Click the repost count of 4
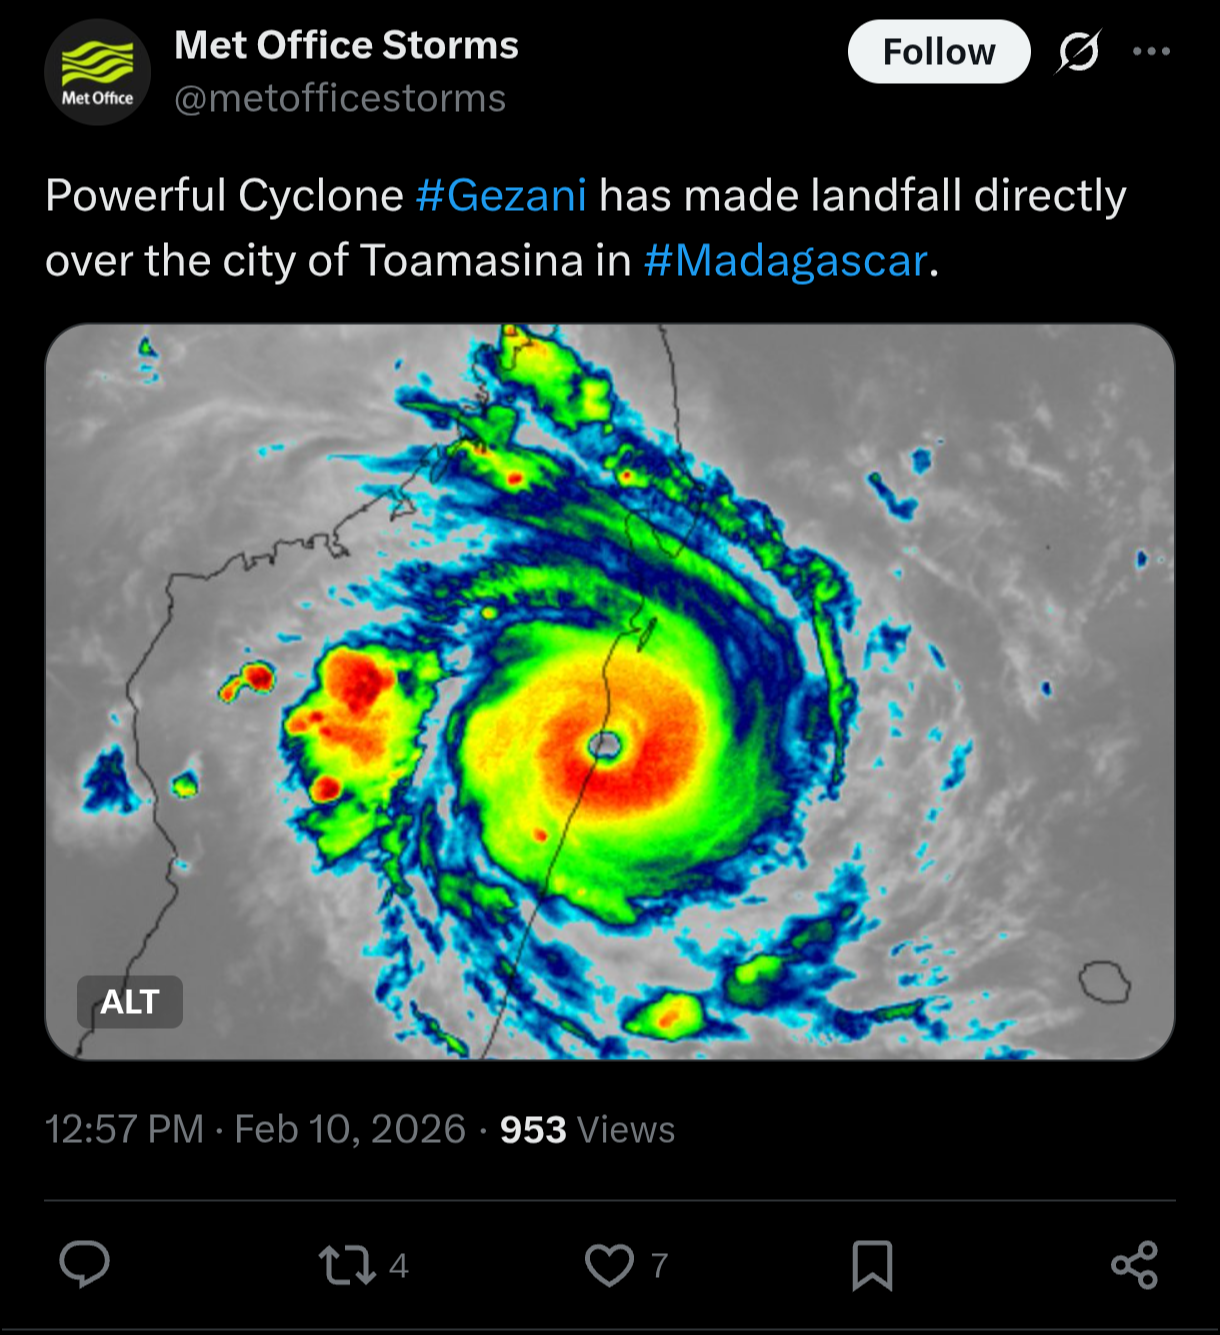This screenshot has width=1220, height=1335. click(399, 1266)
